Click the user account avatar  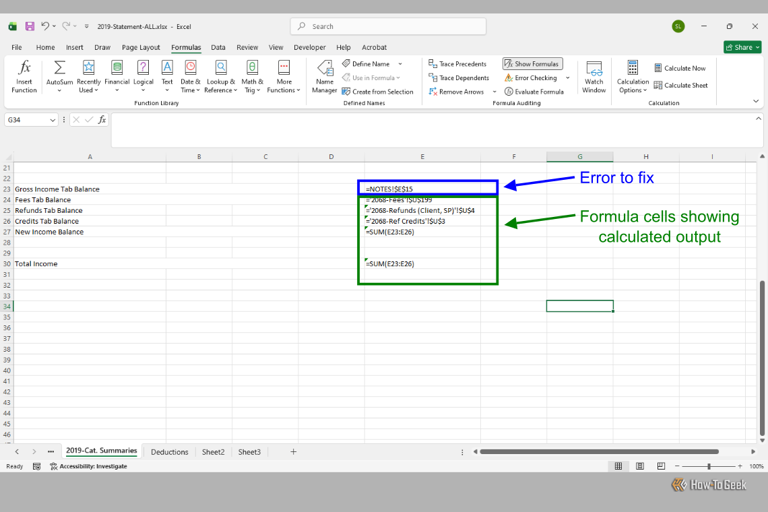click(678, 26)
